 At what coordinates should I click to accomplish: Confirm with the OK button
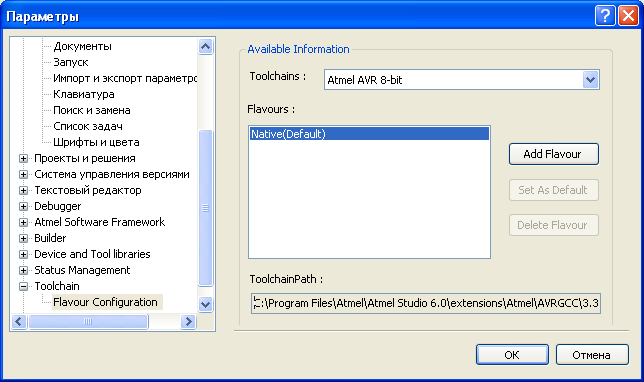(512, 354)
